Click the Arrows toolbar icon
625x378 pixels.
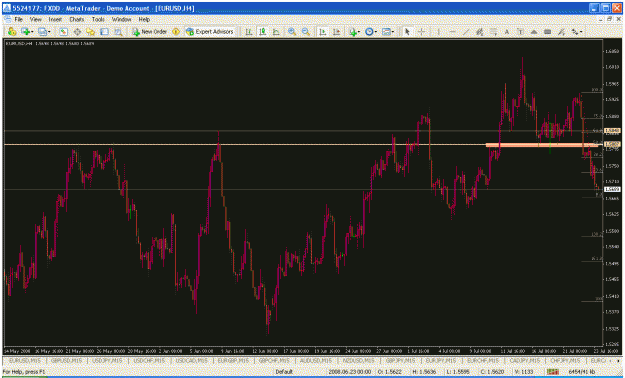click(x=575, y=32)
